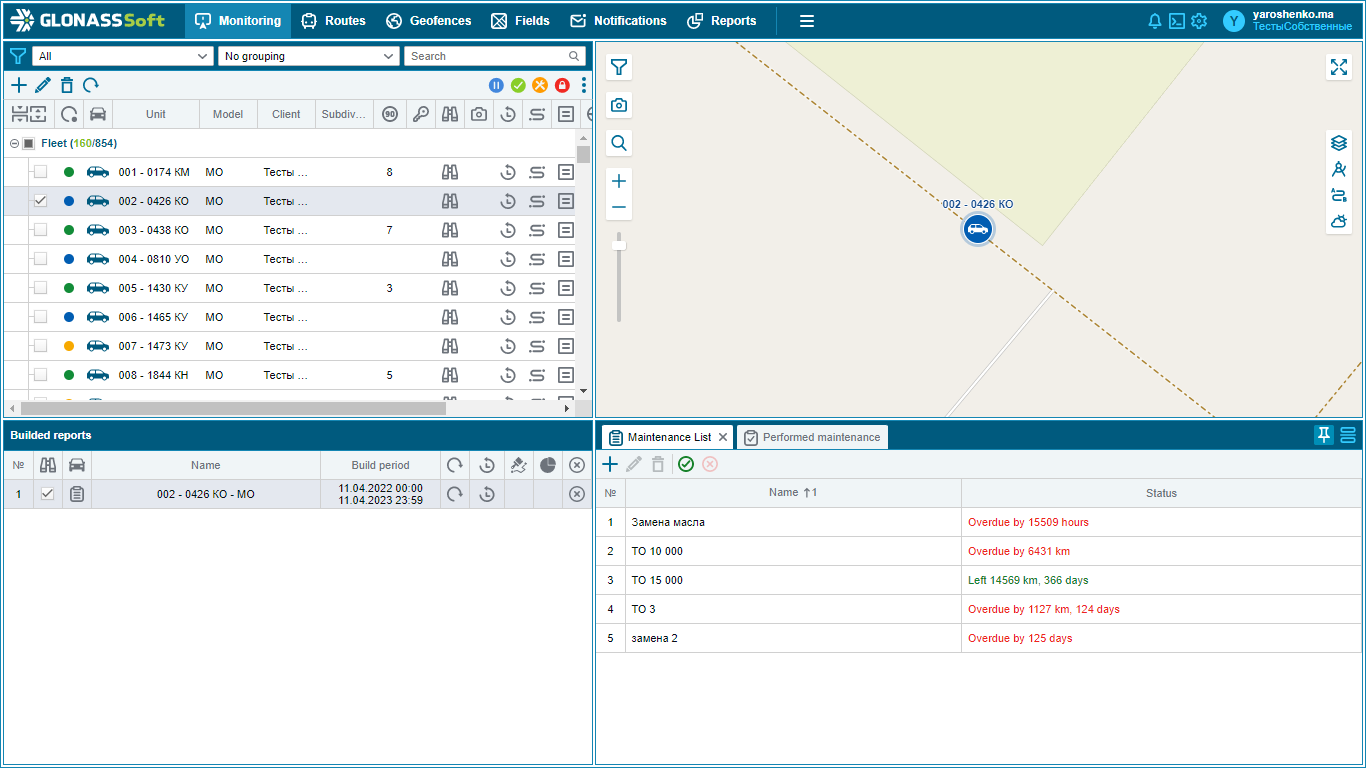This screenshot has height=768, width=1366.
Task: Zoom out on map with minus
Action: [x=619, y=208]
